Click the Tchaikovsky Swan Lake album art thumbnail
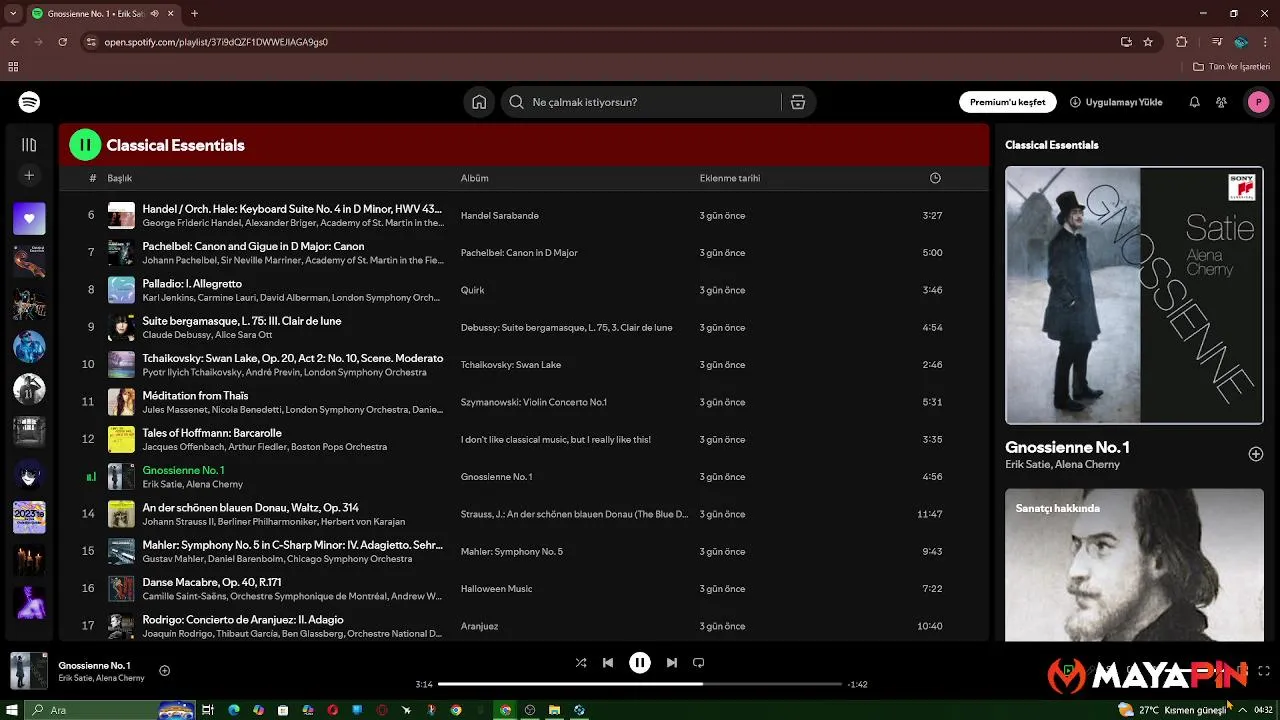Screen dimensions: 1280x720 tap(121, 365)
